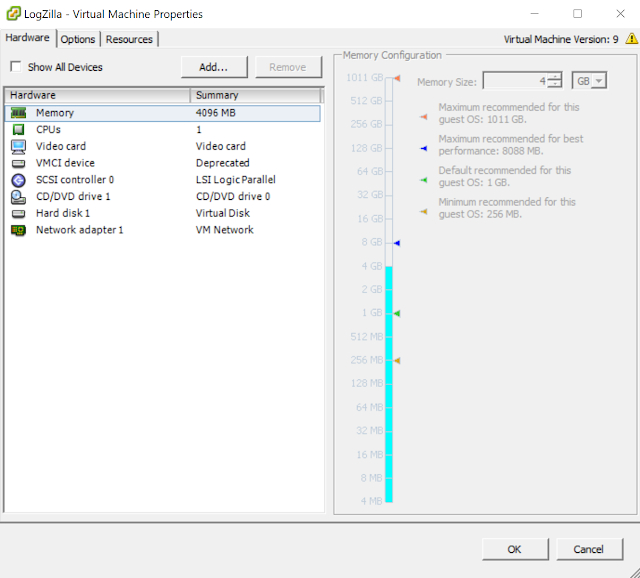Click the Memory Size input field
The image size is (640, 578).
coord(515,81)
